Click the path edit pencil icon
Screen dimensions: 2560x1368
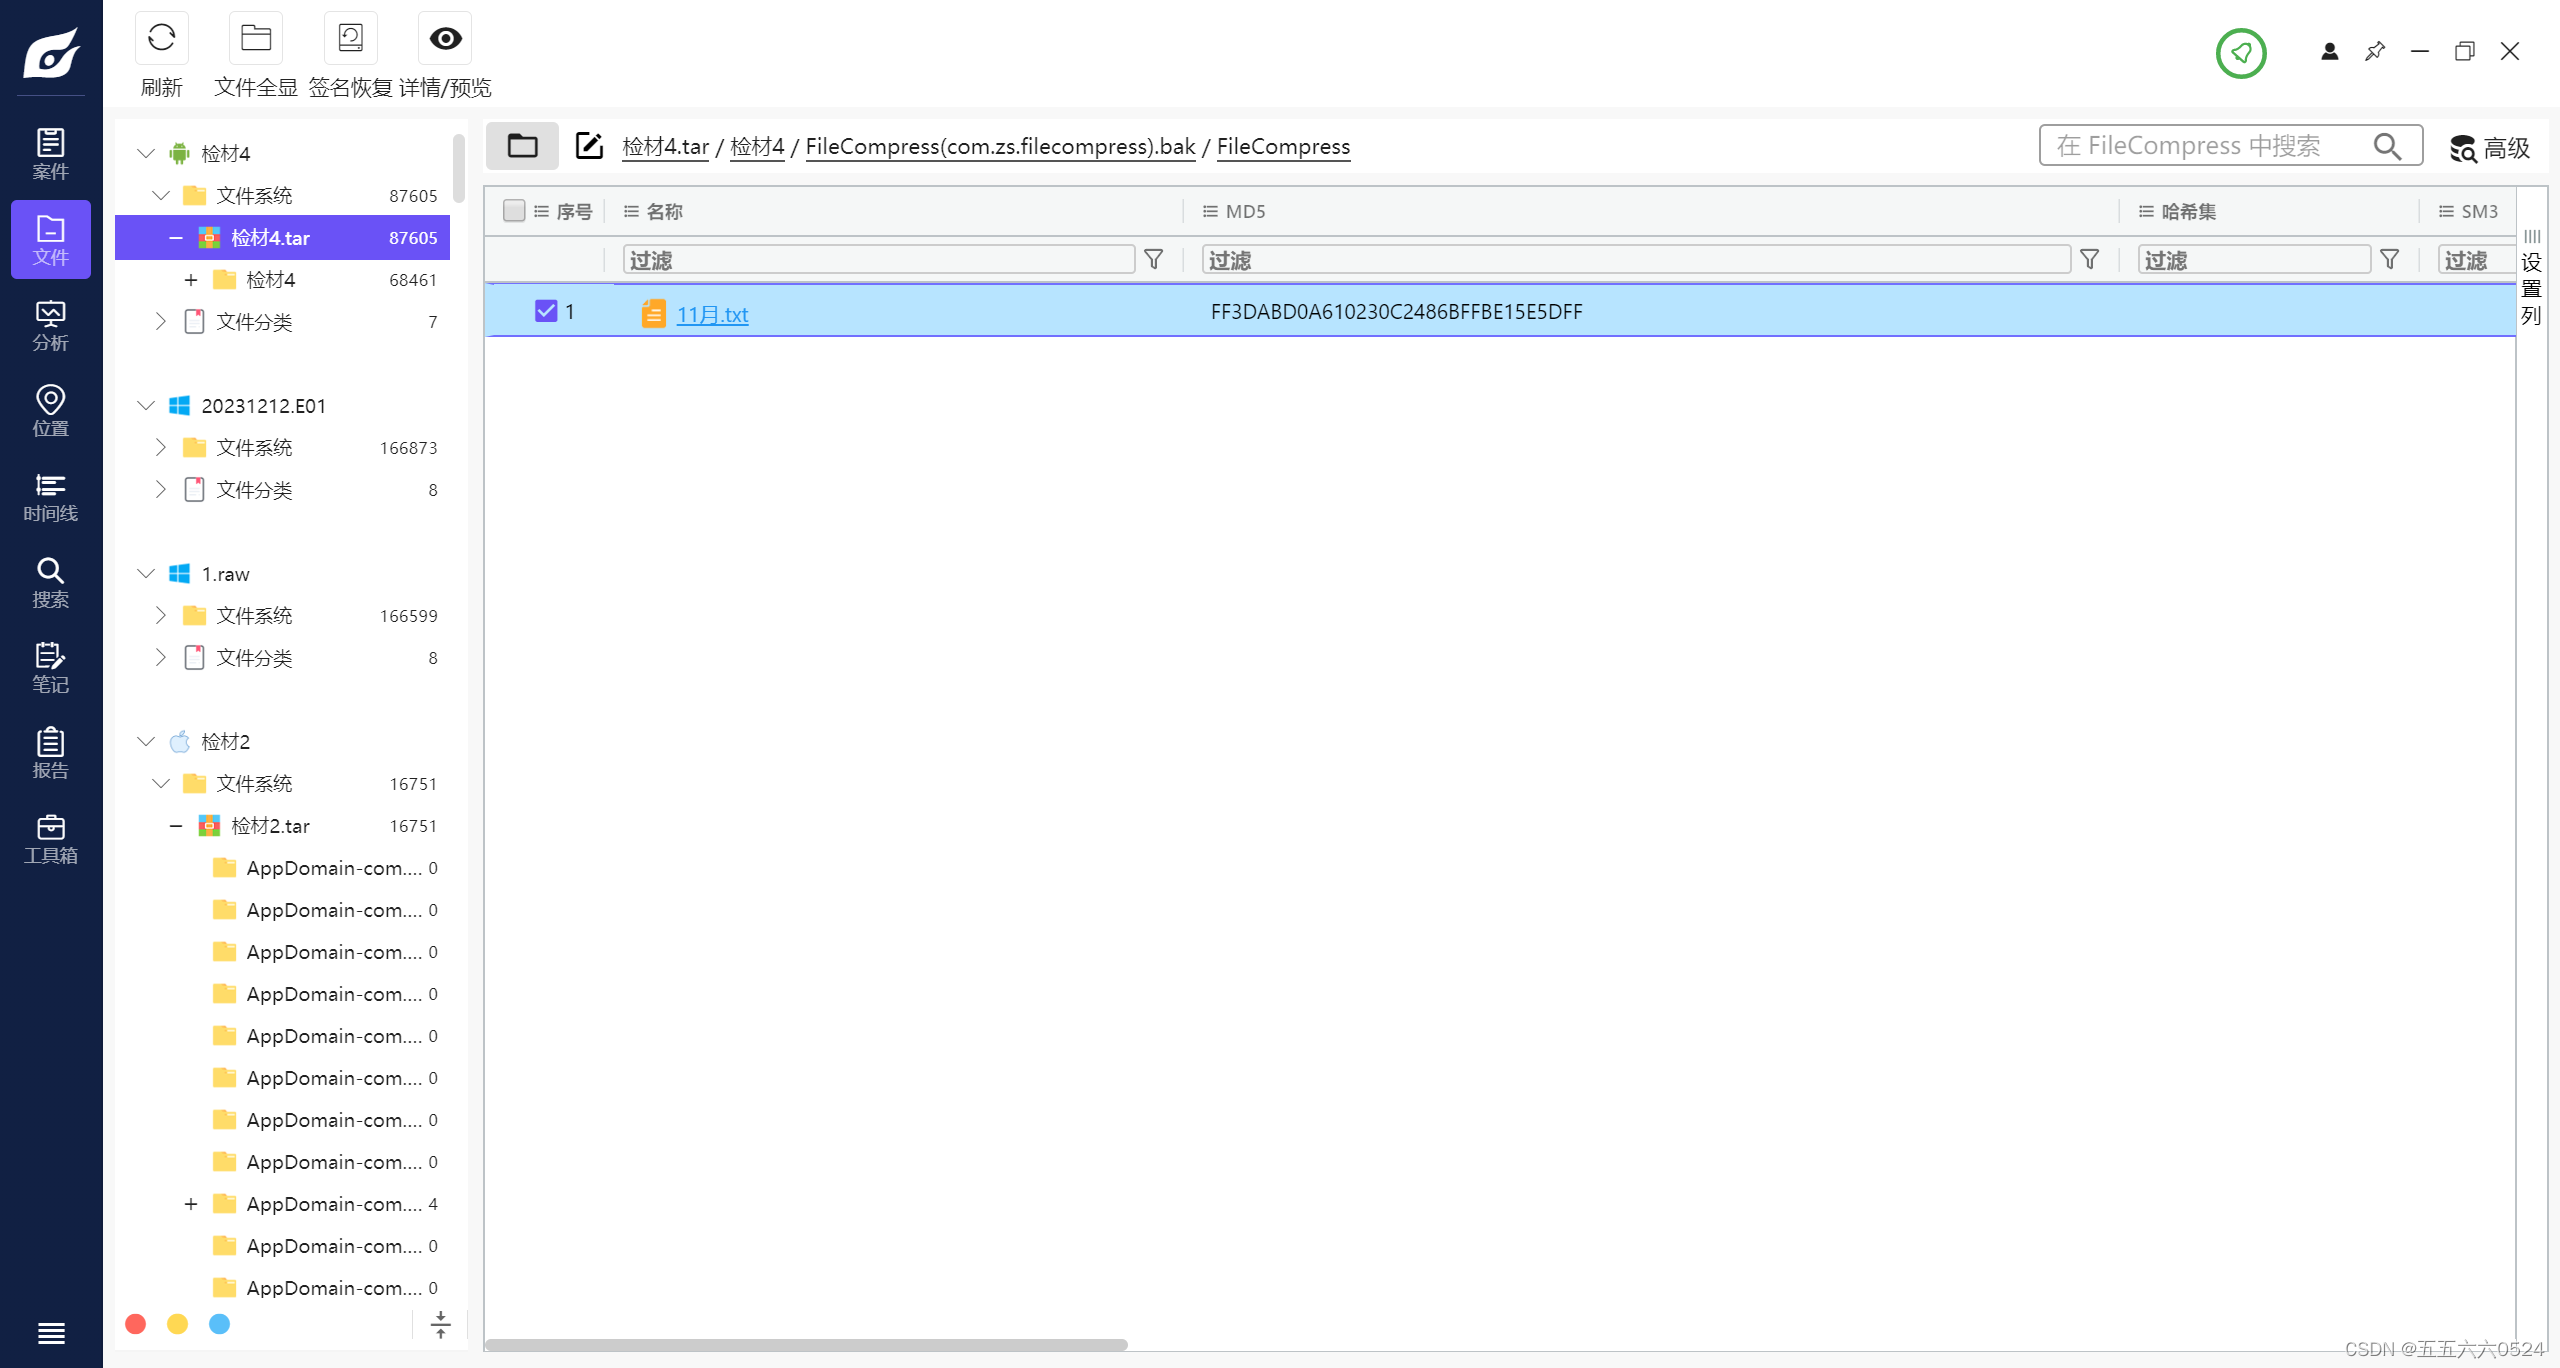[589, 146]
